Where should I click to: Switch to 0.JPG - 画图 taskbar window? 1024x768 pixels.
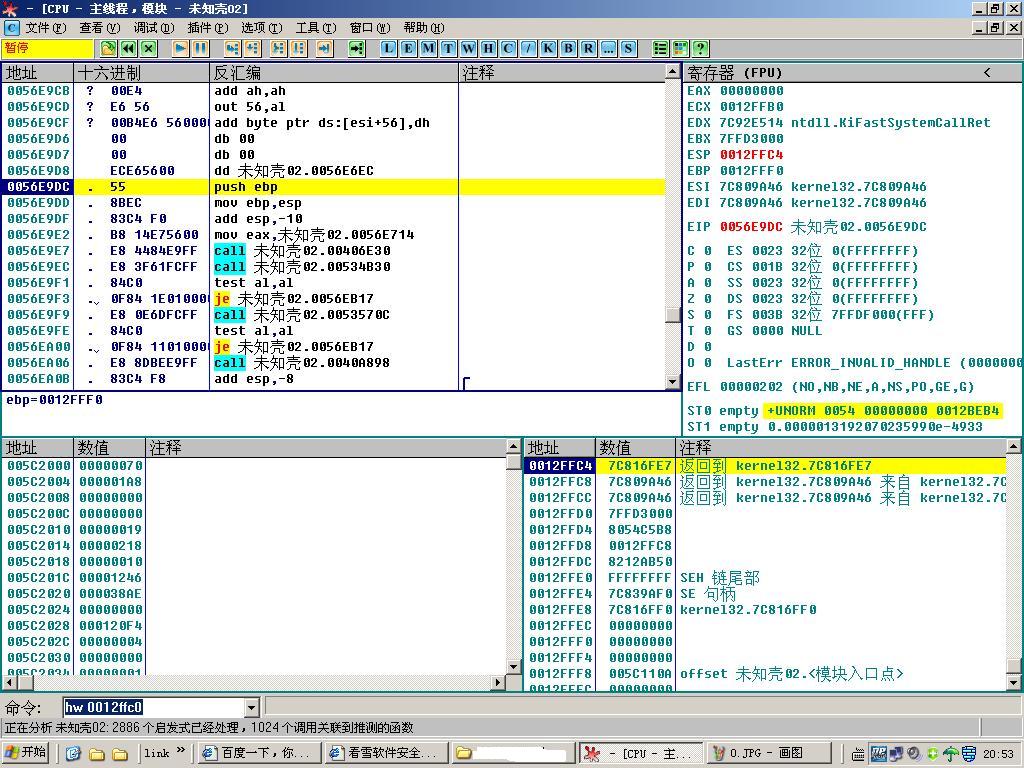(x=769, y=753)
